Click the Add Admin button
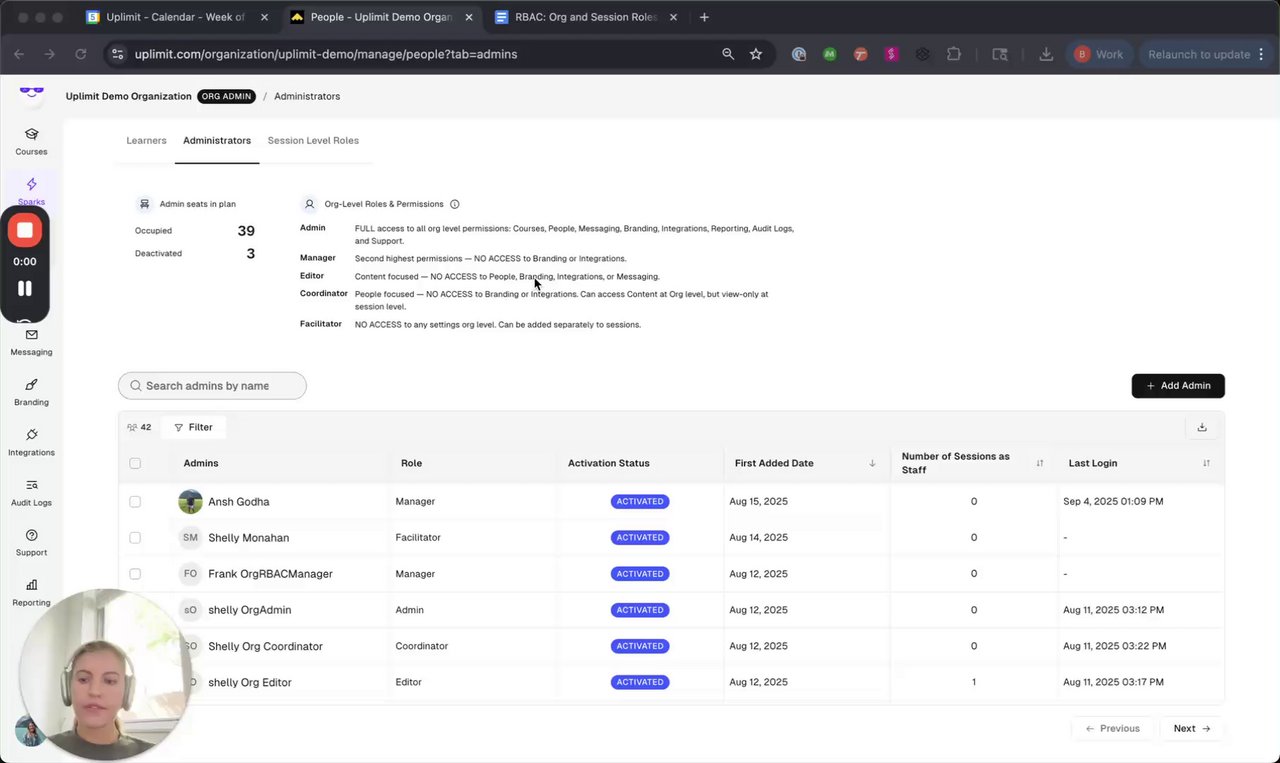This screenshot has height=763, width=1280. (1178, 386)
